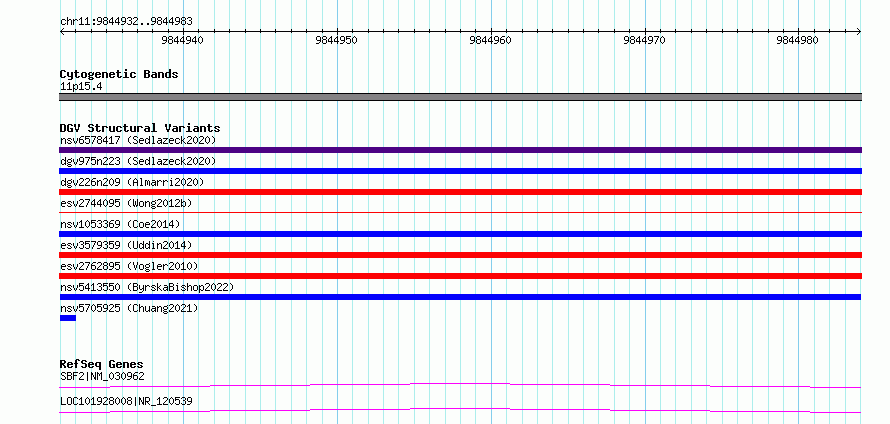Open variant dgv975n223 (Sedlazeck2020) label
This screenshot has width=890, height=424.
point(138,161)
